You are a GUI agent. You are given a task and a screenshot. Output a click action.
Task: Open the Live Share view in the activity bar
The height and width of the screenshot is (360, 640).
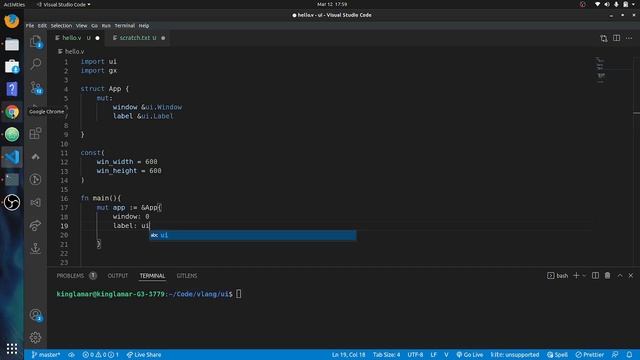tap(36, 226)
